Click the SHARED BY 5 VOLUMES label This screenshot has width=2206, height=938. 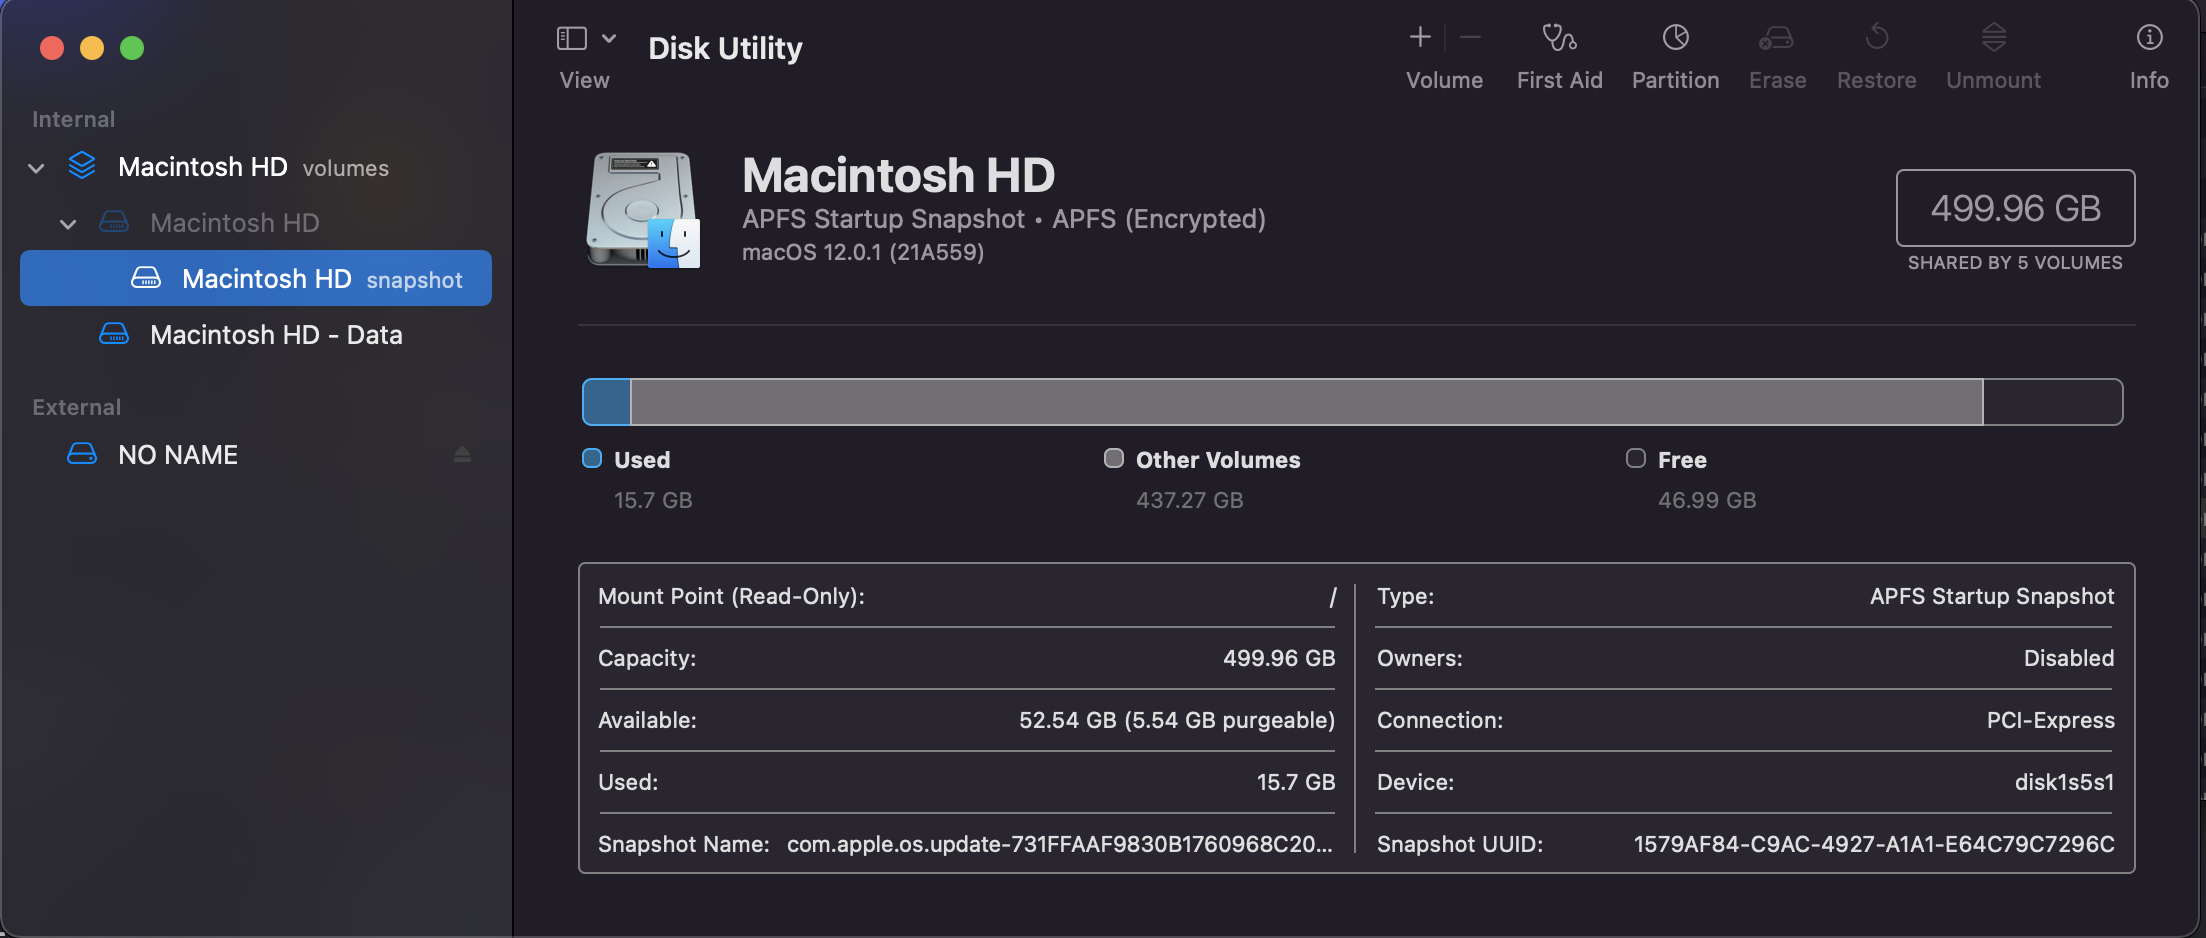(2015, 263)
